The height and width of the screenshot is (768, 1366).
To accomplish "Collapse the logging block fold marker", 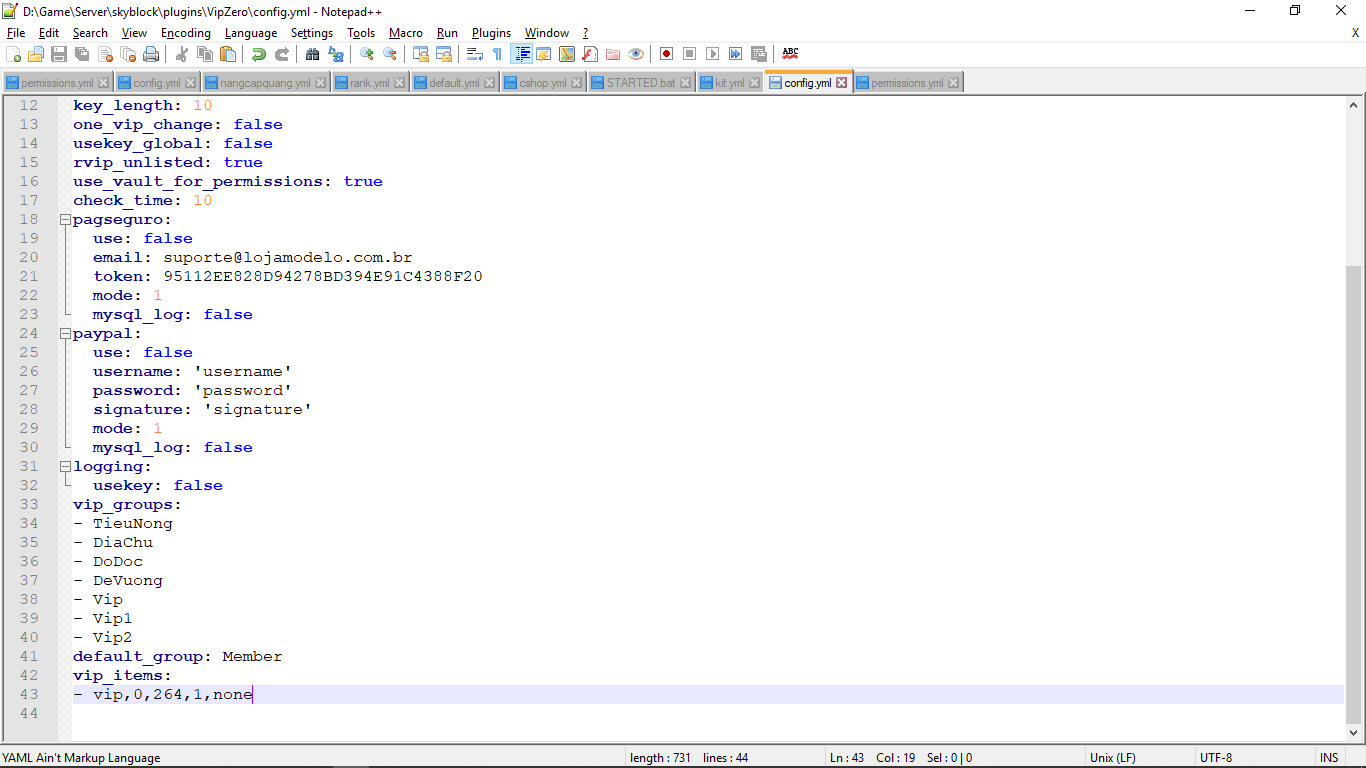I will tap(65, 467).
